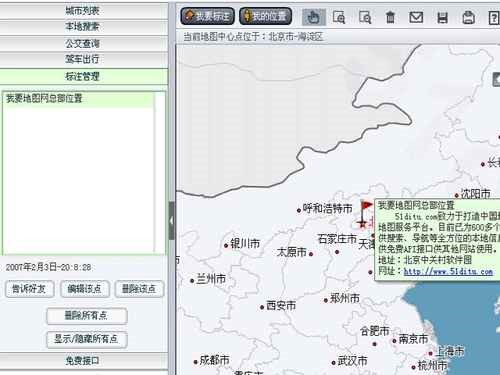Image resolution: width=500 pixels, height=375 pixels.
Task: Click the printer icon
Action: click(468, 17)
